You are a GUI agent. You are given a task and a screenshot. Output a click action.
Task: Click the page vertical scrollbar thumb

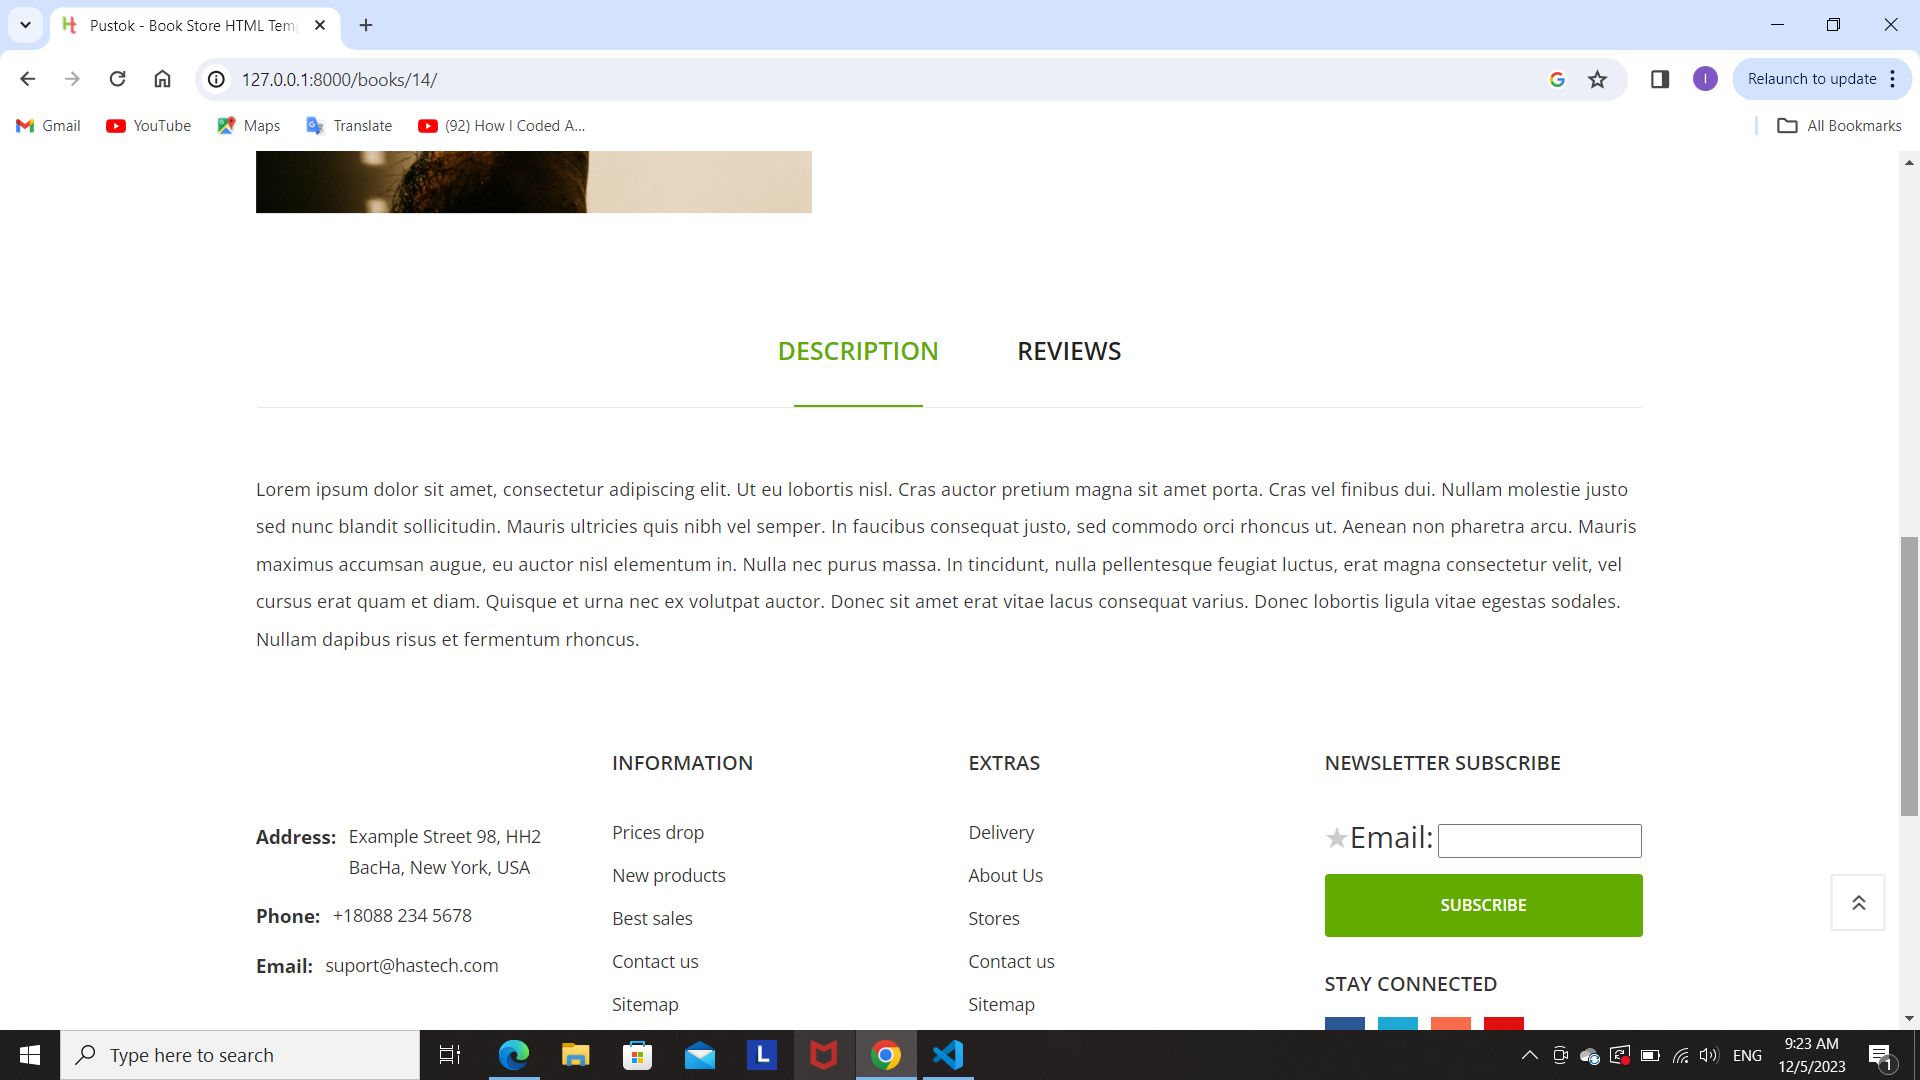[1909, 676]
